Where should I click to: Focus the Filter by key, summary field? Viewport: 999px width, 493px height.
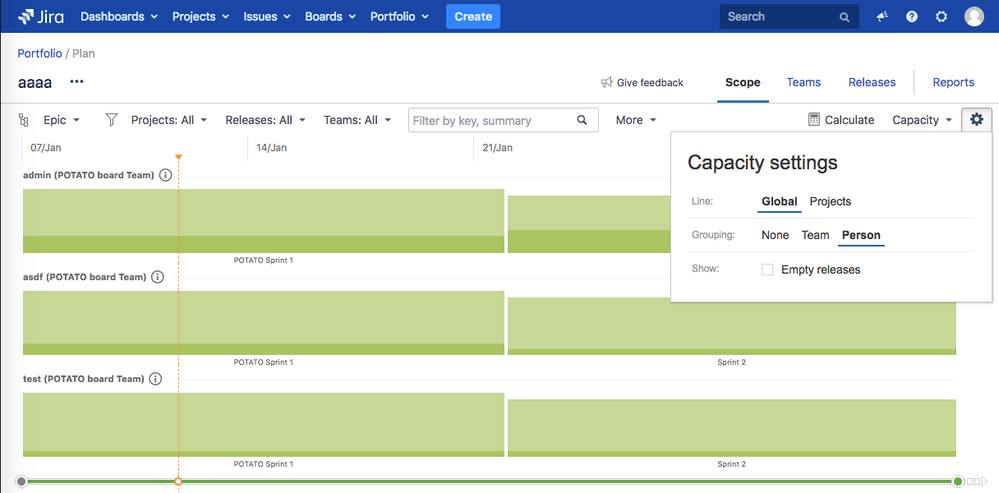[503, 120]
